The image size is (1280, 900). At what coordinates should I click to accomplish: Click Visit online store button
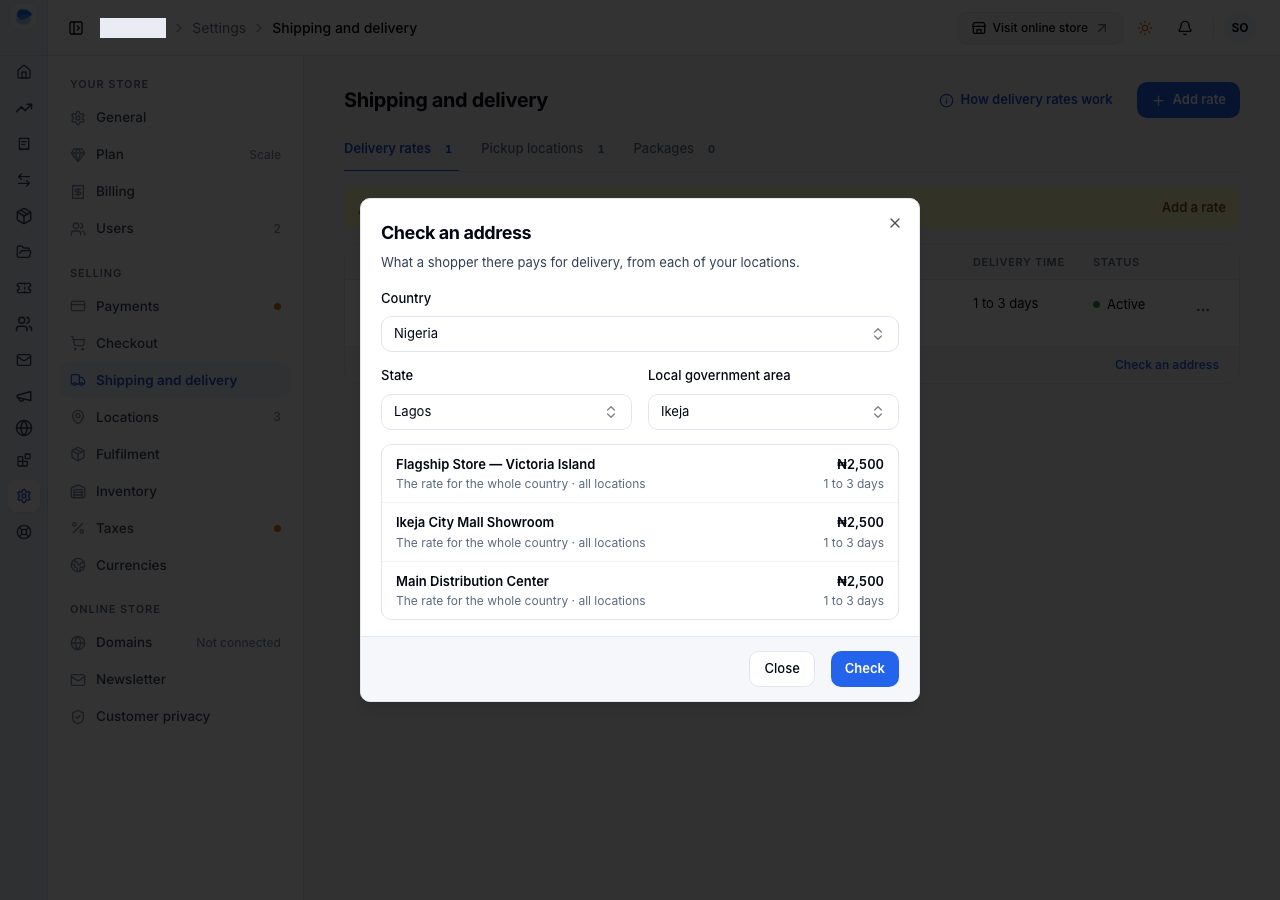point(1040,28)
